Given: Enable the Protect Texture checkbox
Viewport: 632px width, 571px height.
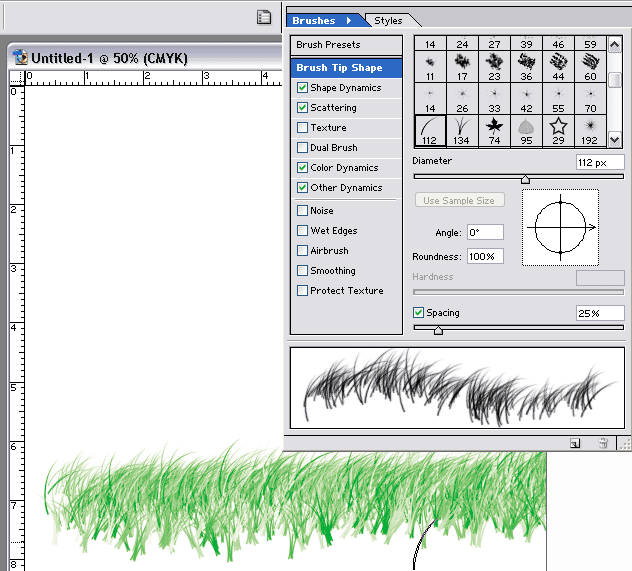Looking at the screenshot, I should point(302,291).
